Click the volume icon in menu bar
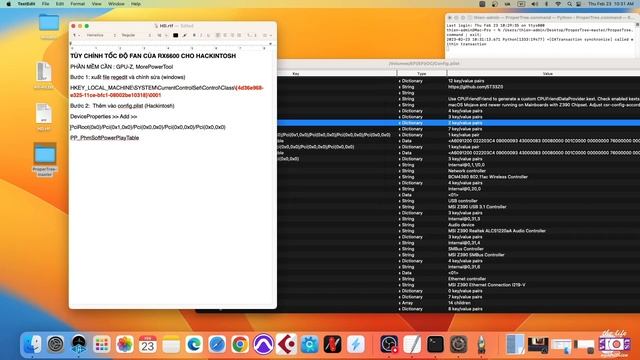 pyautogui.click(x=535, y=4)
